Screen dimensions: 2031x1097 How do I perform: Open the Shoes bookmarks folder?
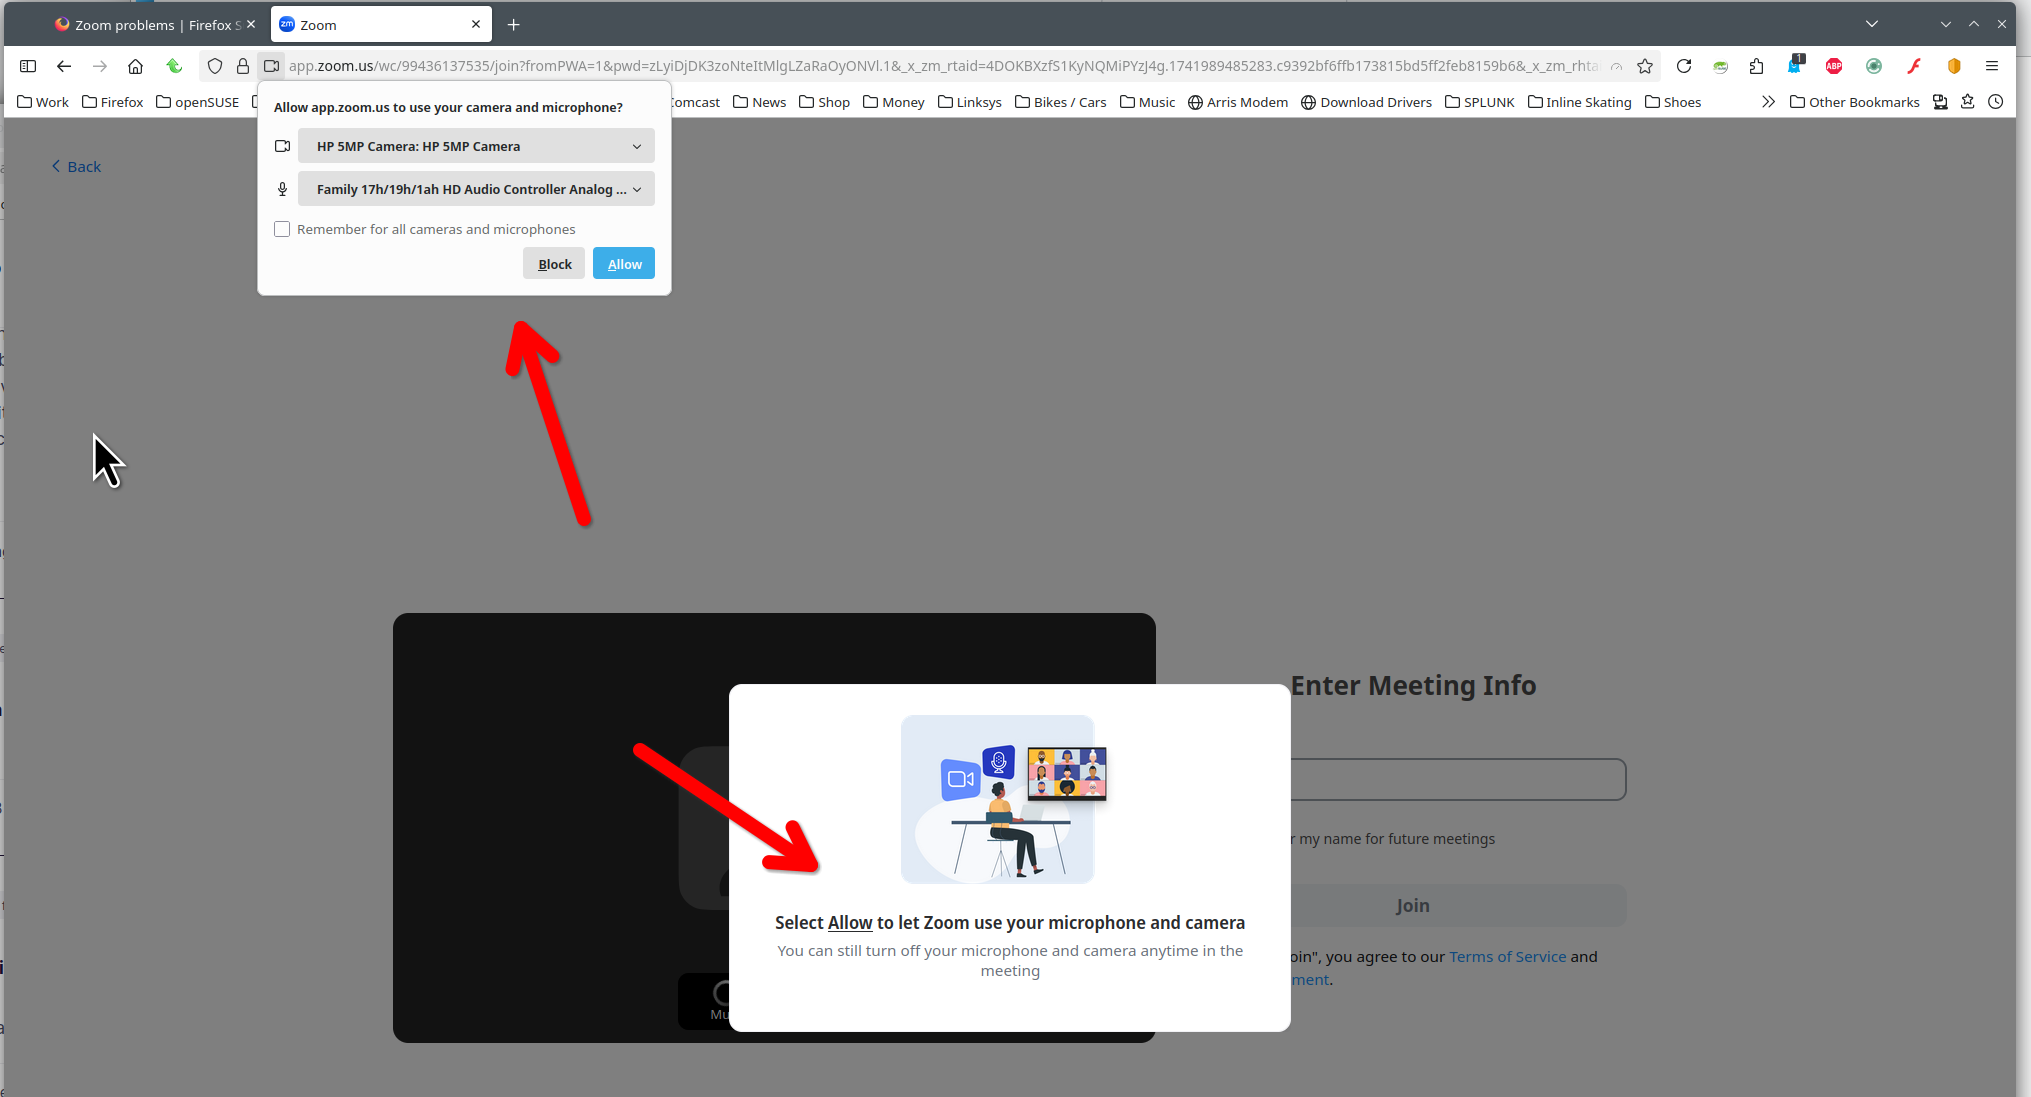pos(1672,102)
